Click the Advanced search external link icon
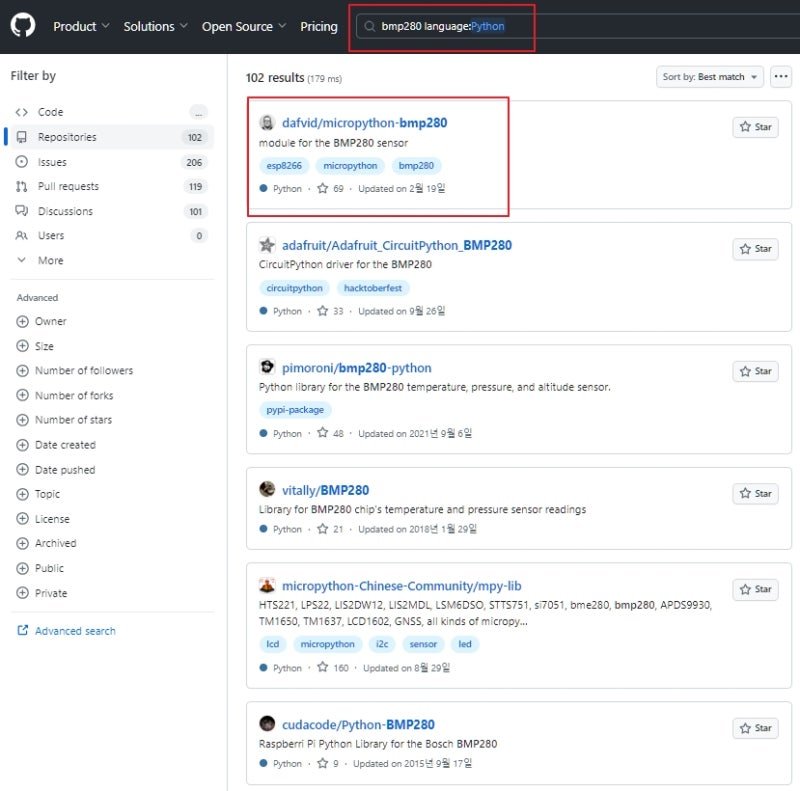800x791 pixels. (22, 630)
